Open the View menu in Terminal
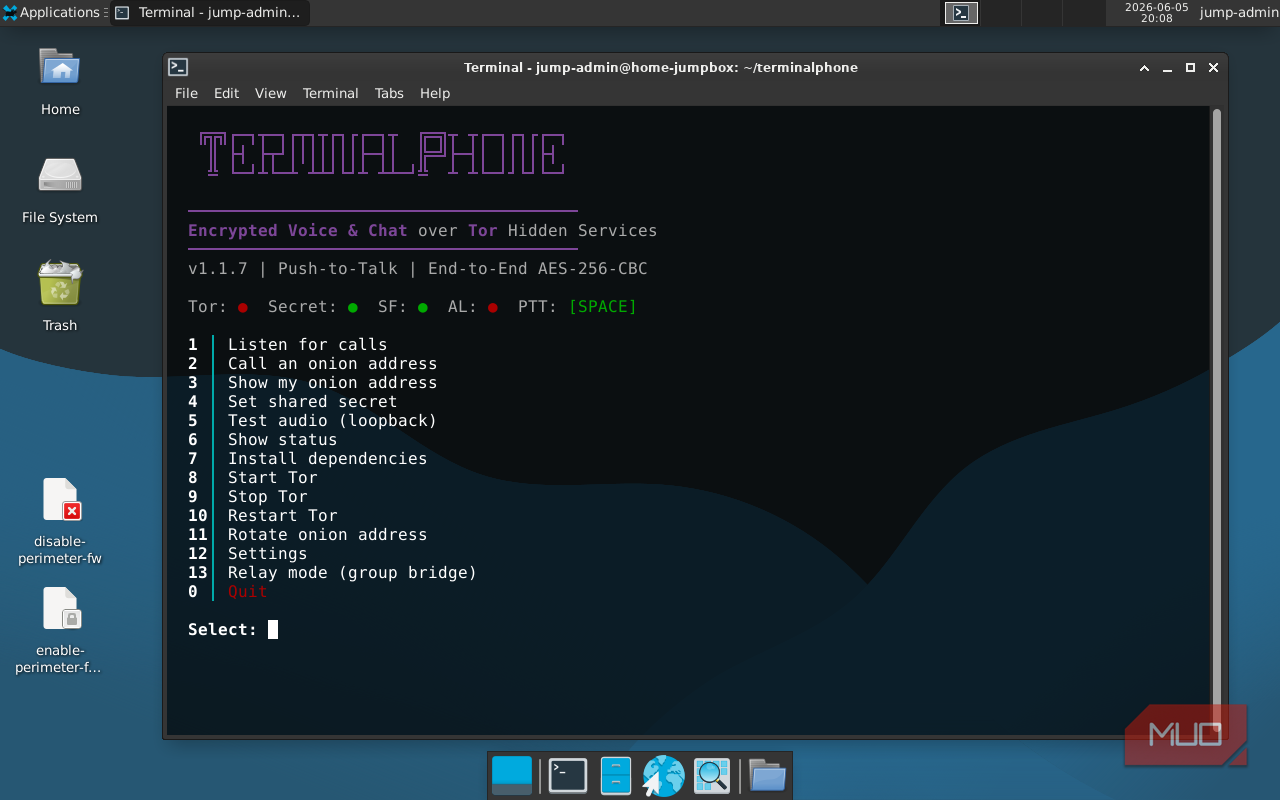This screenshot has height=800, width=1280. click(x=270, y=93)
